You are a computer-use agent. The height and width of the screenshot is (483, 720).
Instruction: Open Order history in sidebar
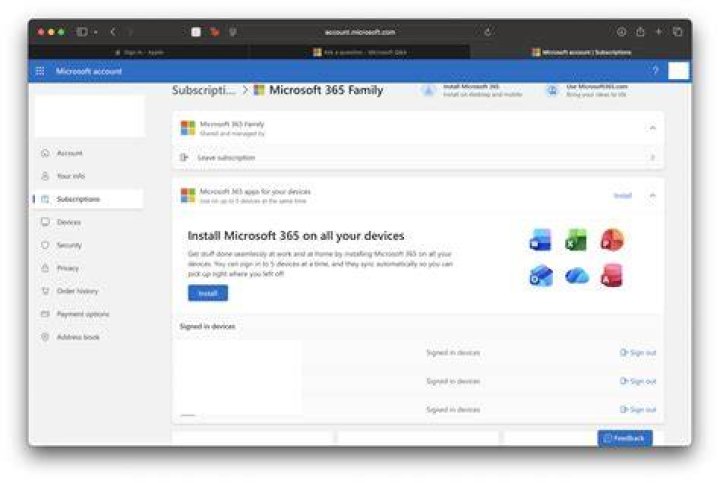(77, 291)
